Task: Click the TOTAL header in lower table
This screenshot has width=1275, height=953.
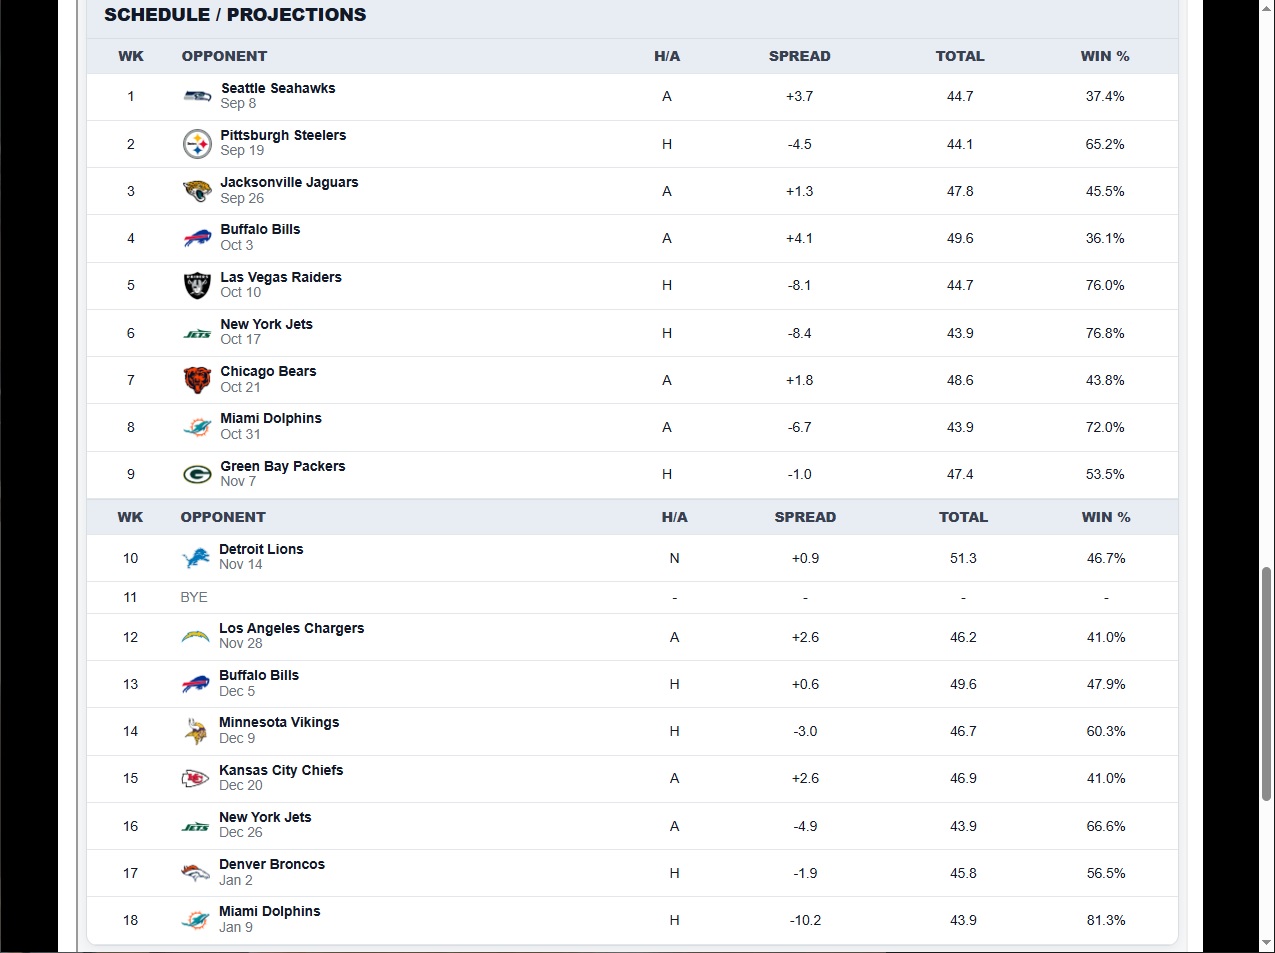Action: (x=963, y=517)
